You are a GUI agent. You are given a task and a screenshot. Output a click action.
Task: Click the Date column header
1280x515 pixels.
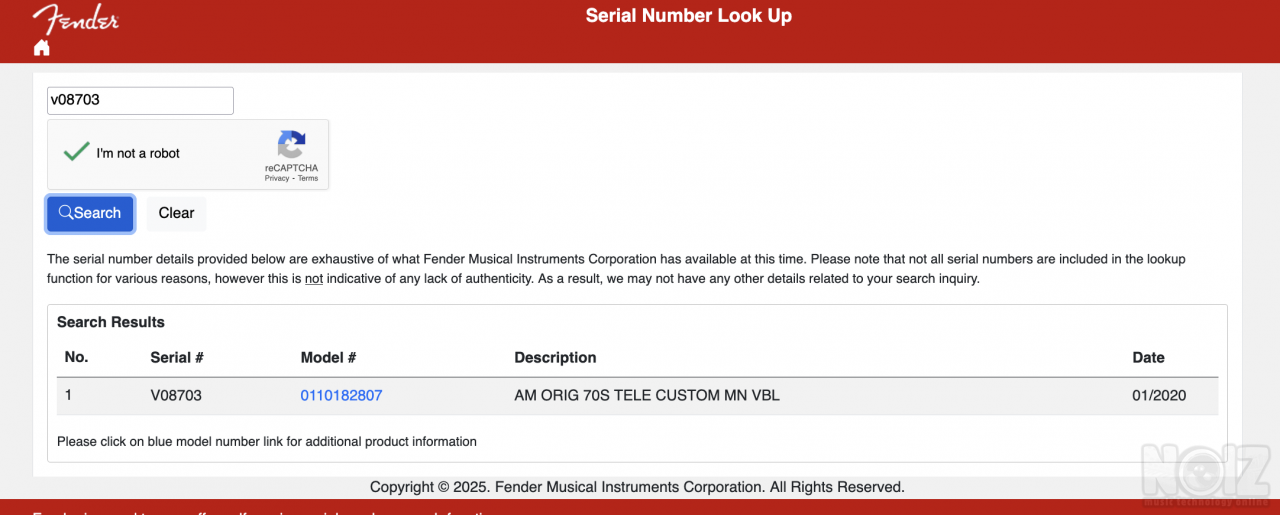(1148, 357)
